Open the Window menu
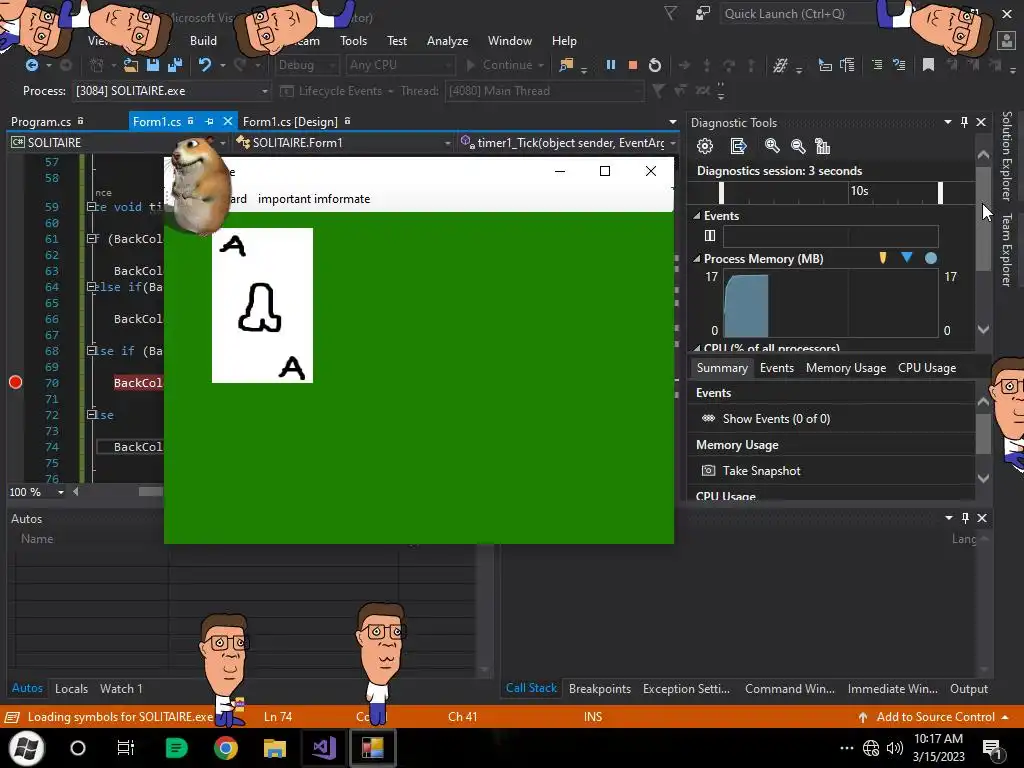The width and height of the screenshot is (1024, 768). 509,40
